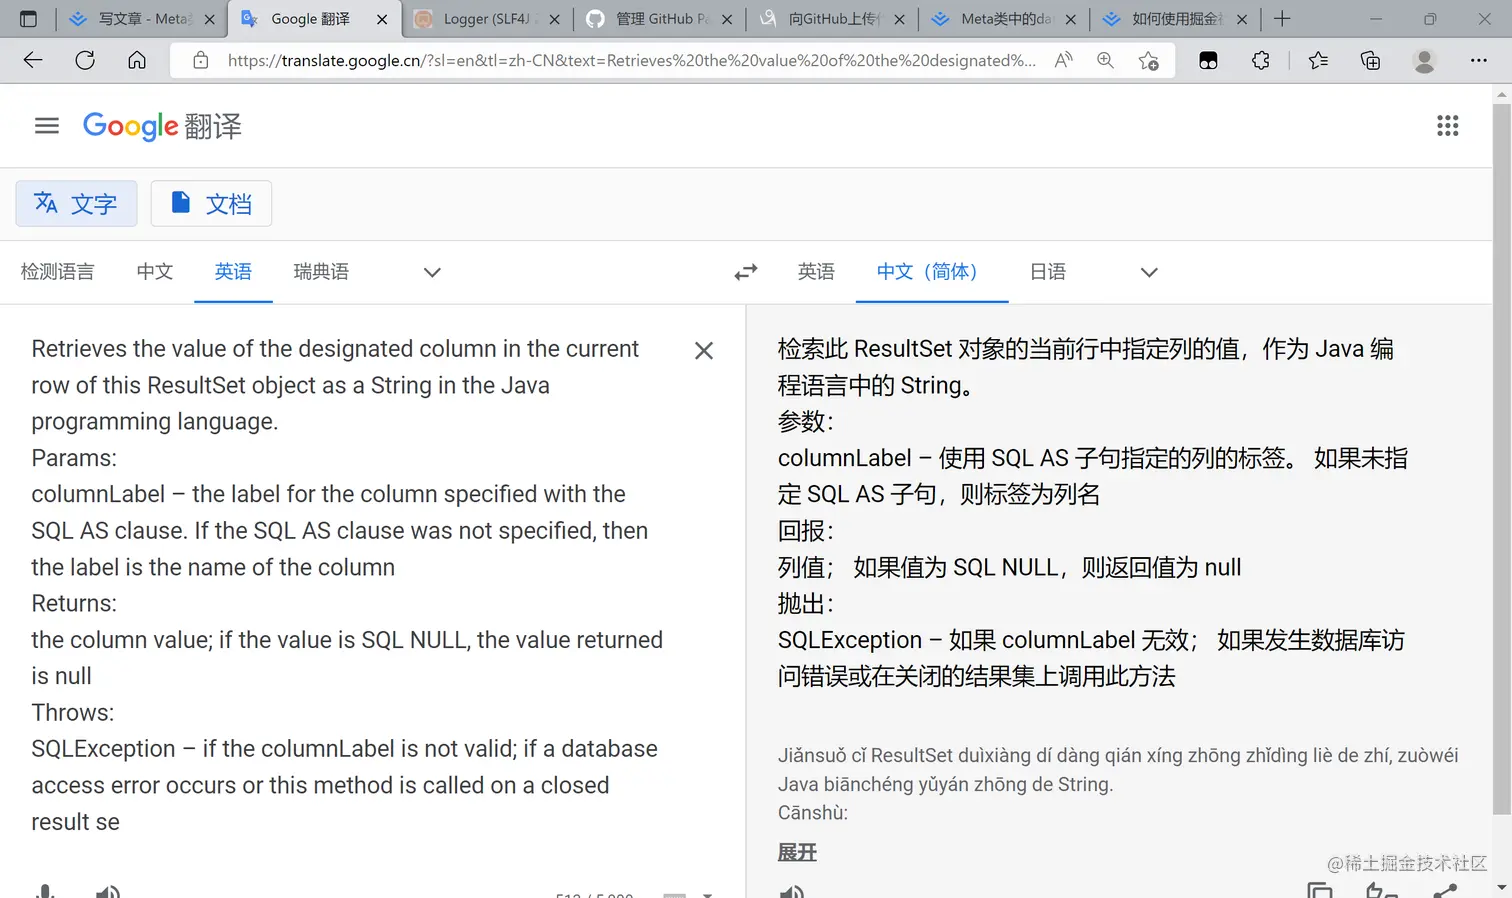Open a new browser tab
The image size is (1512, 898).
[x=1282, y=19]
